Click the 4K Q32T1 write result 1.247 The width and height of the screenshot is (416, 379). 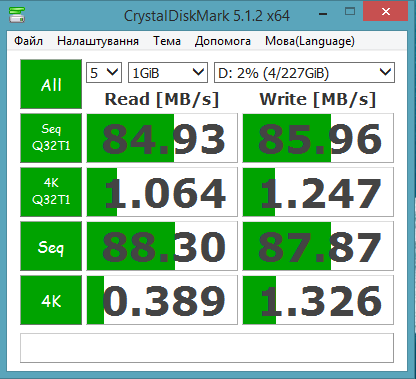318,192
